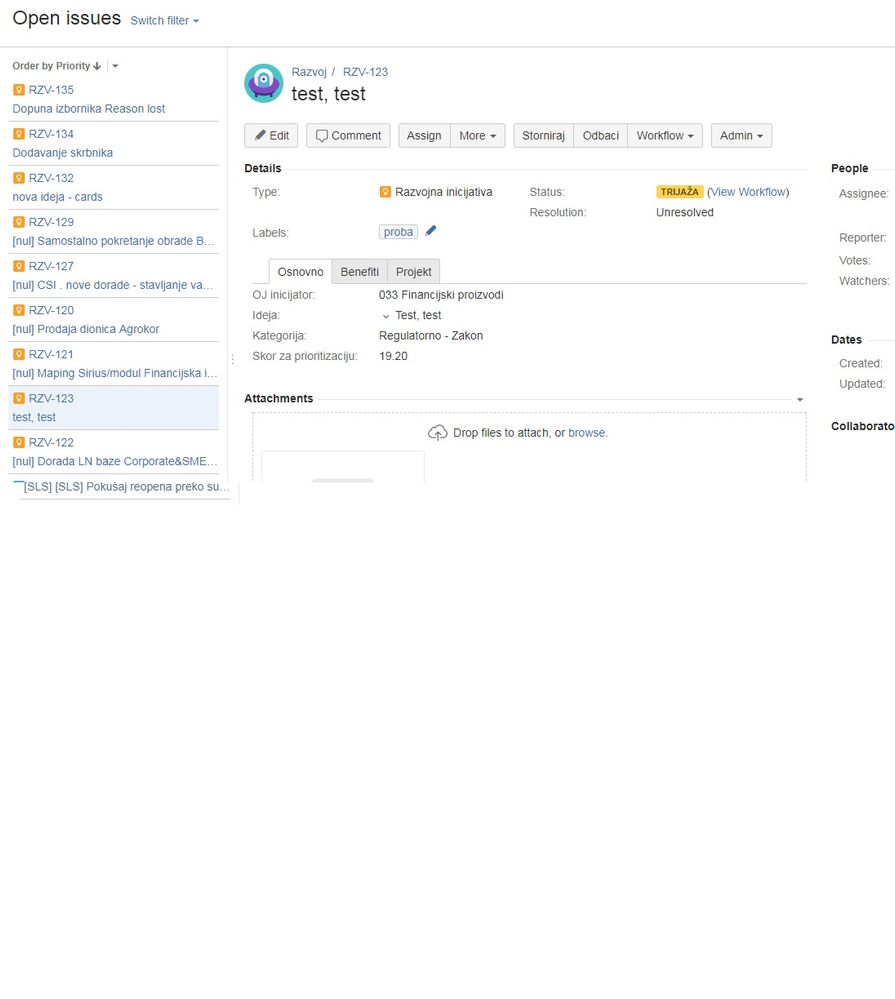Click the 033 Financijski proizvodi value
This screenshot has width=895, height=999.
pyautogui.click(x=441, y=295)
